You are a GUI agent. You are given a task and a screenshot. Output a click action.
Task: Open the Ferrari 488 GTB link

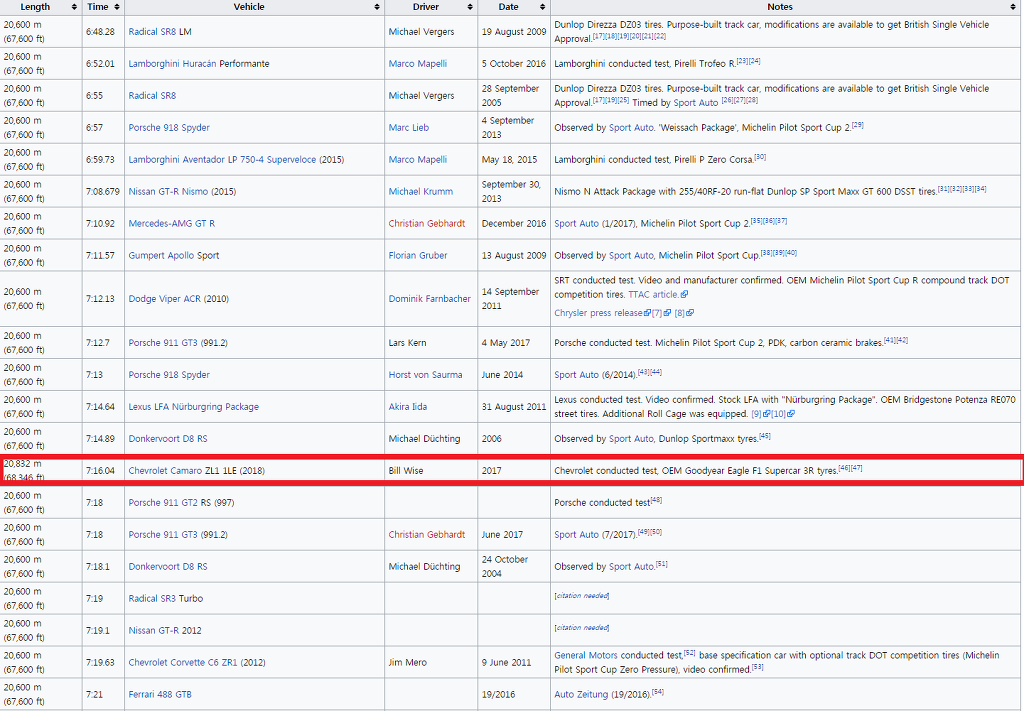[160, 695]
